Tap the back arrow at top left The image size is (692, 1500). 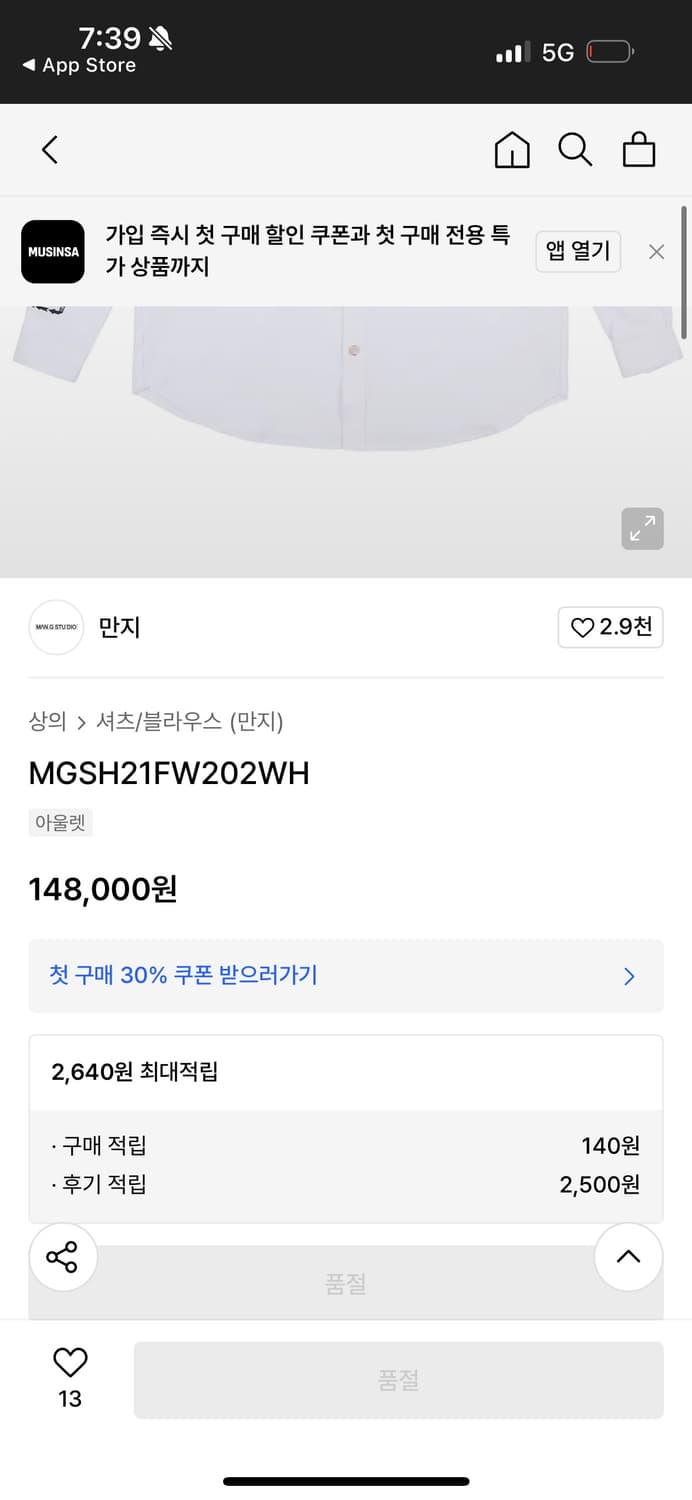pyautogui.click(x=49, y=149)
